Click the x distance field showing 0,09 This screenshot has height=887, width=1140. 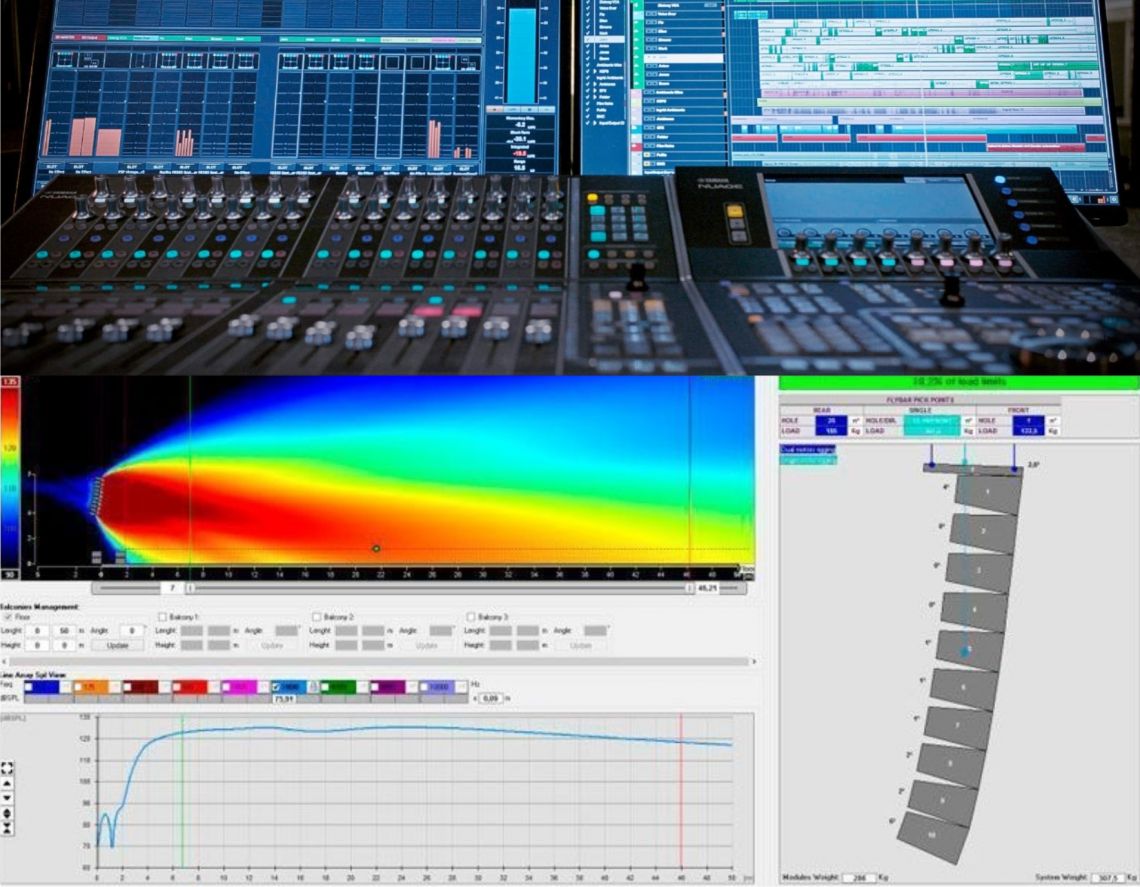click(491, 698)
